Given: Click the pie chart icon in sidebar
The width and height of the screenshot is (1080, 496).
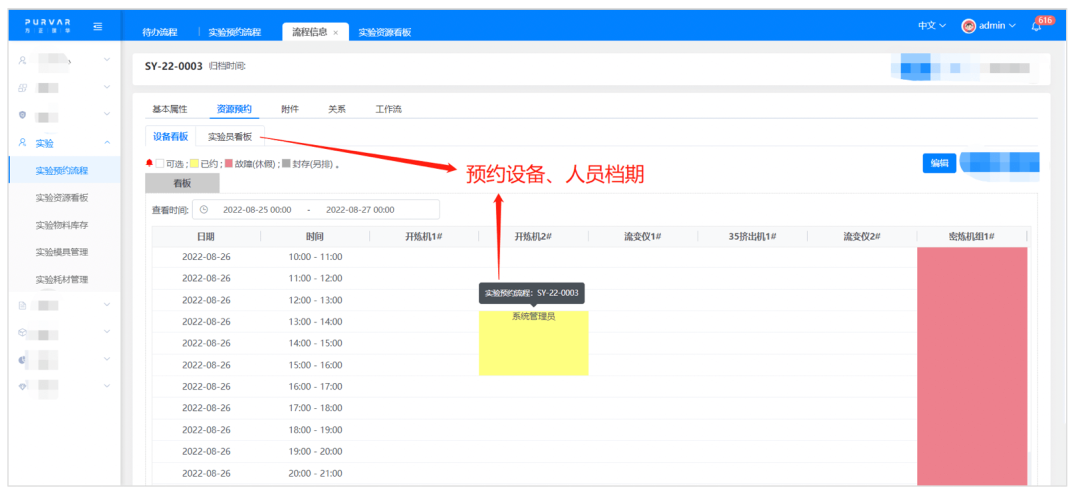Looking at the screenshot, I should [23, 358].
